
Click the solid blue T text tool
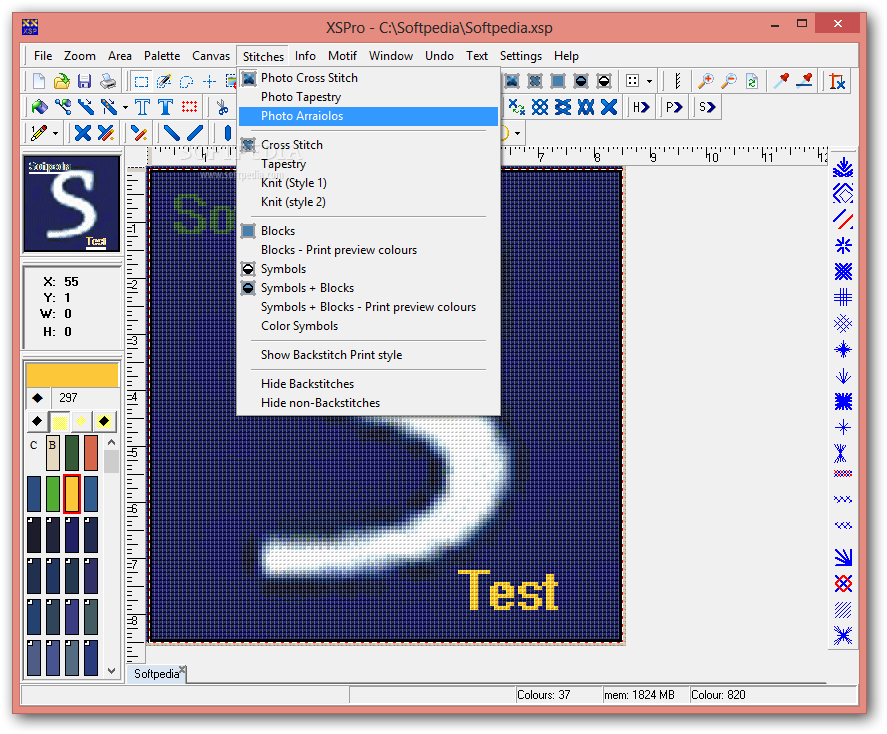[165, 107]
